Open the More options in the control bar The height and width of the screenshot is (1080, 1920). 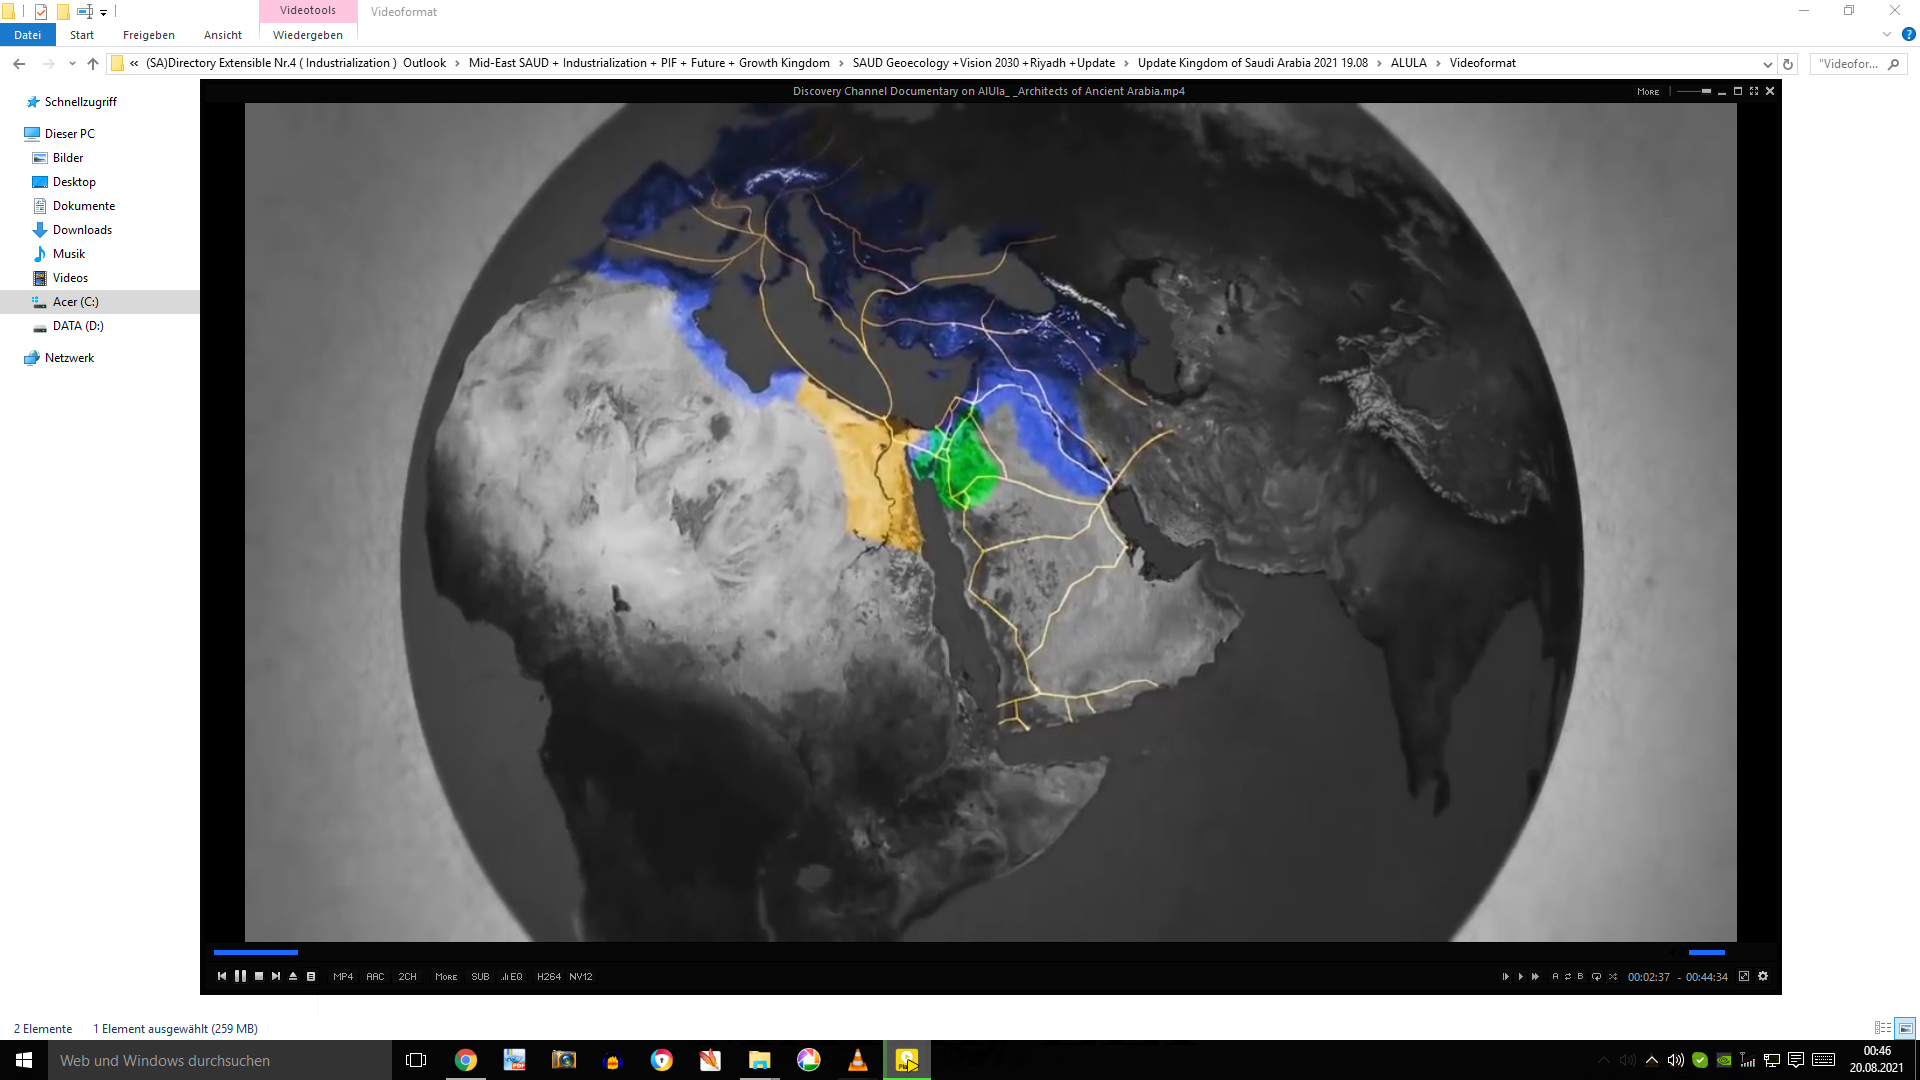pos(446,977)
